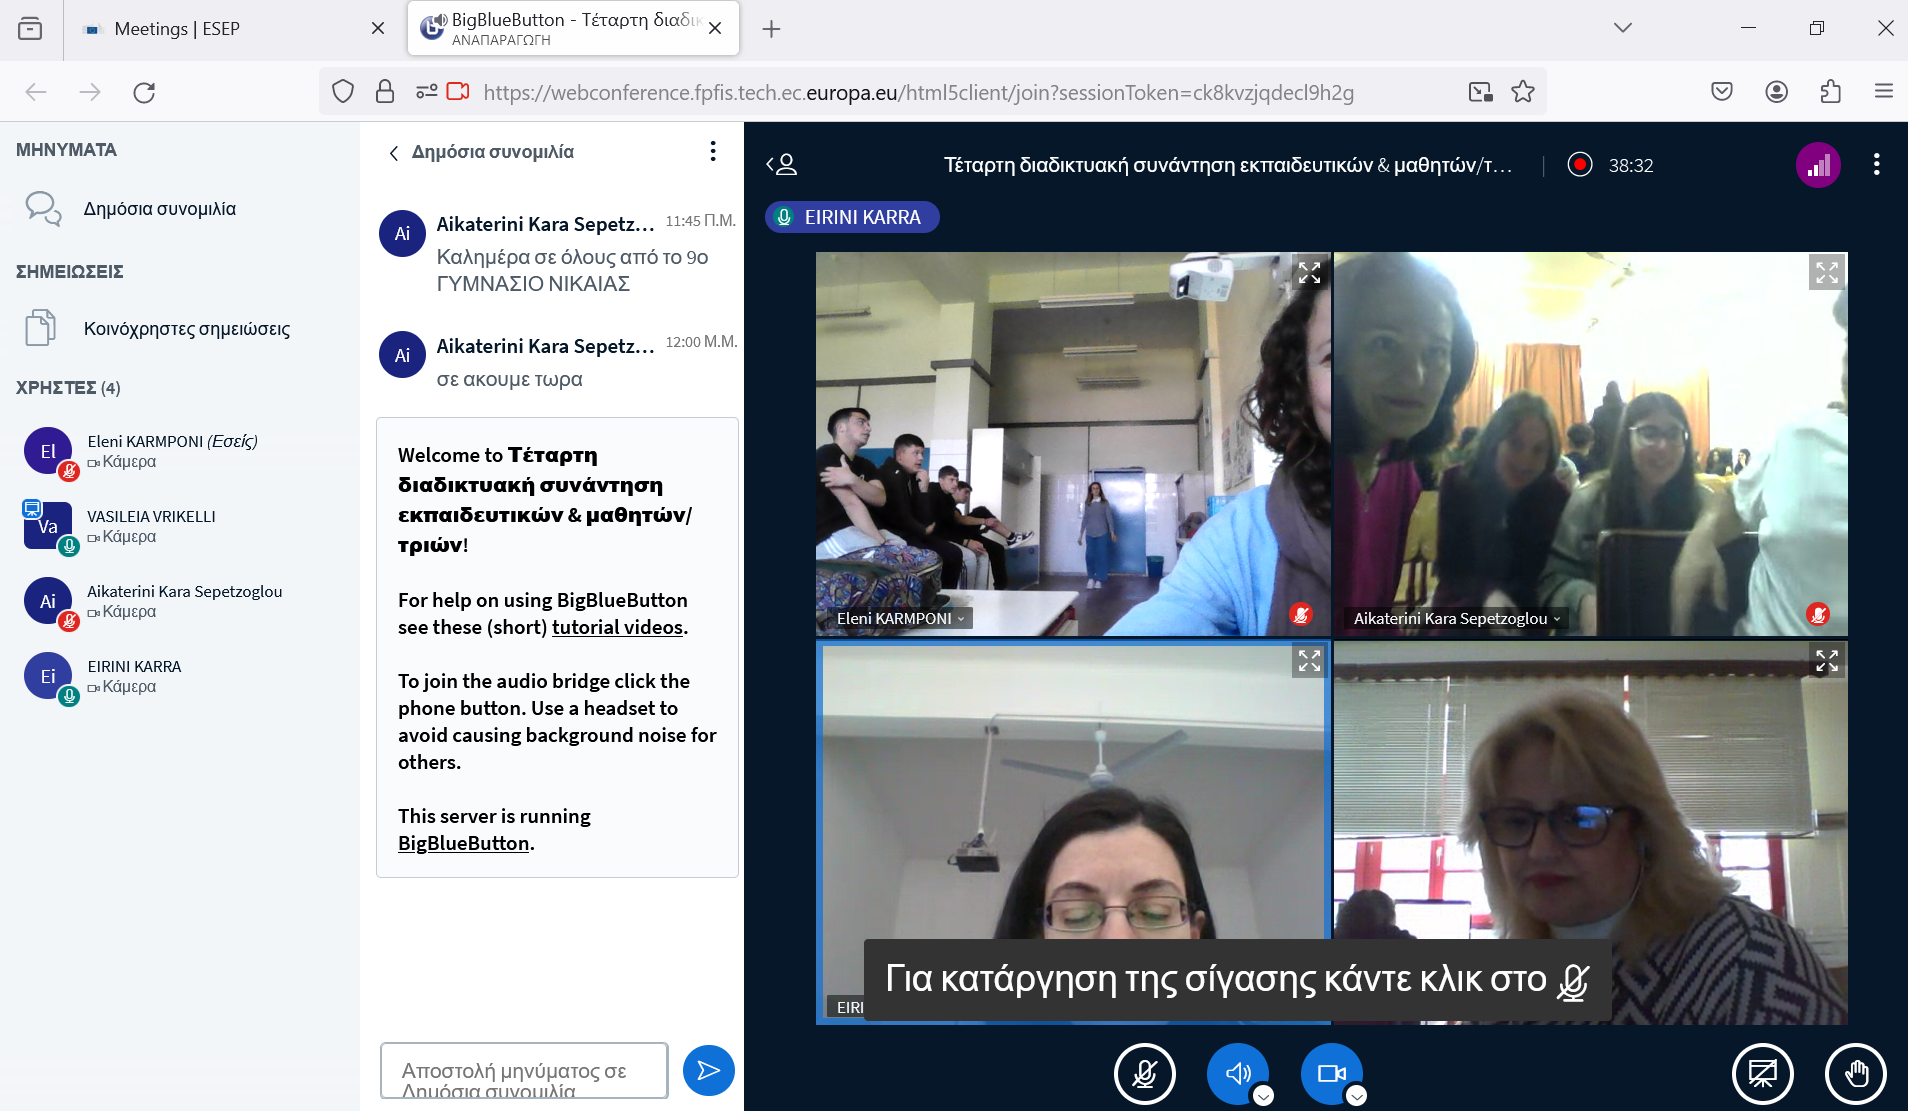
Task: Unmute the microphone button
Action: 1144,1073
